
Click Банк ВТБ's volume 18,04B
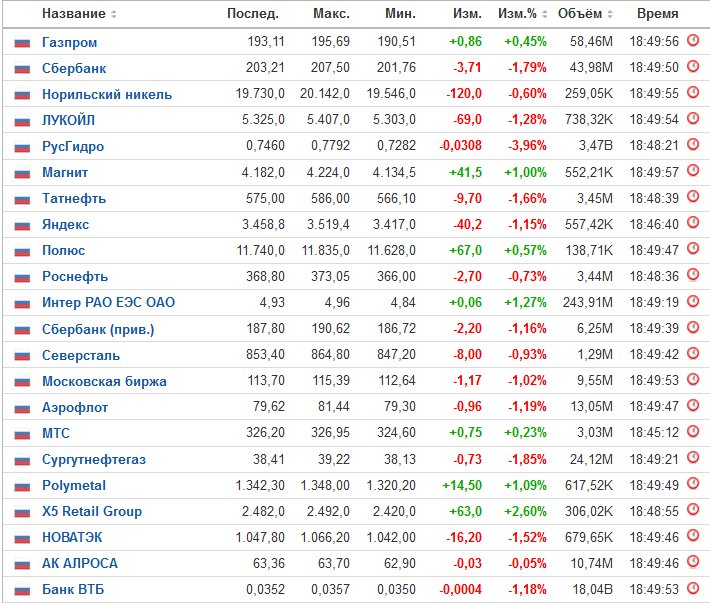pyautogui.click(x=593, y=589)
